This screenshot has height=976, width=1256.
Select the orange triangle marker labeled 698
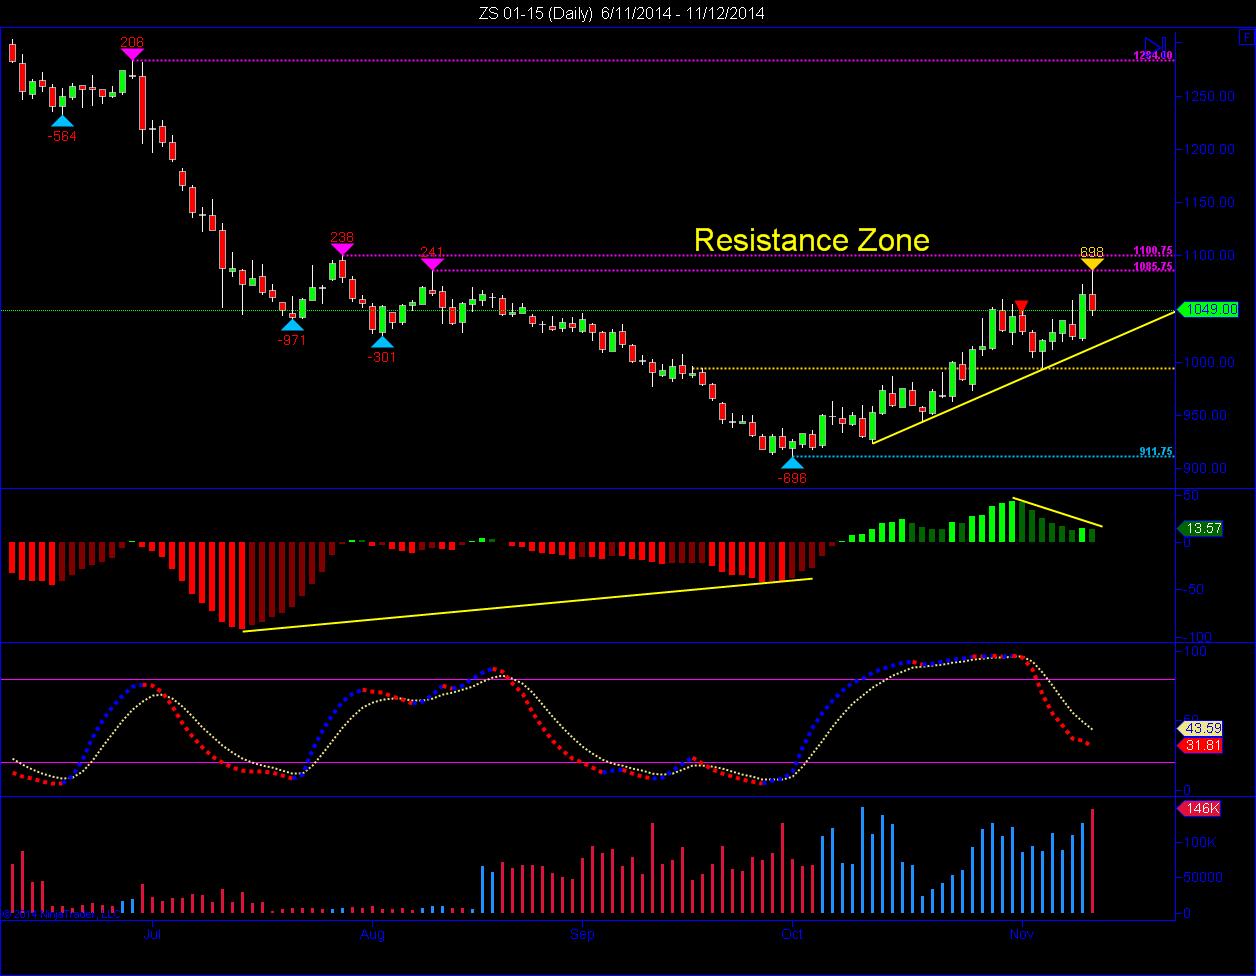point(1092,264)
